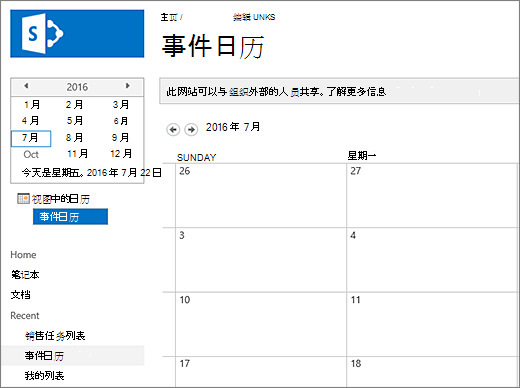Open 销售任务列表 under Recent

[55, 336]
